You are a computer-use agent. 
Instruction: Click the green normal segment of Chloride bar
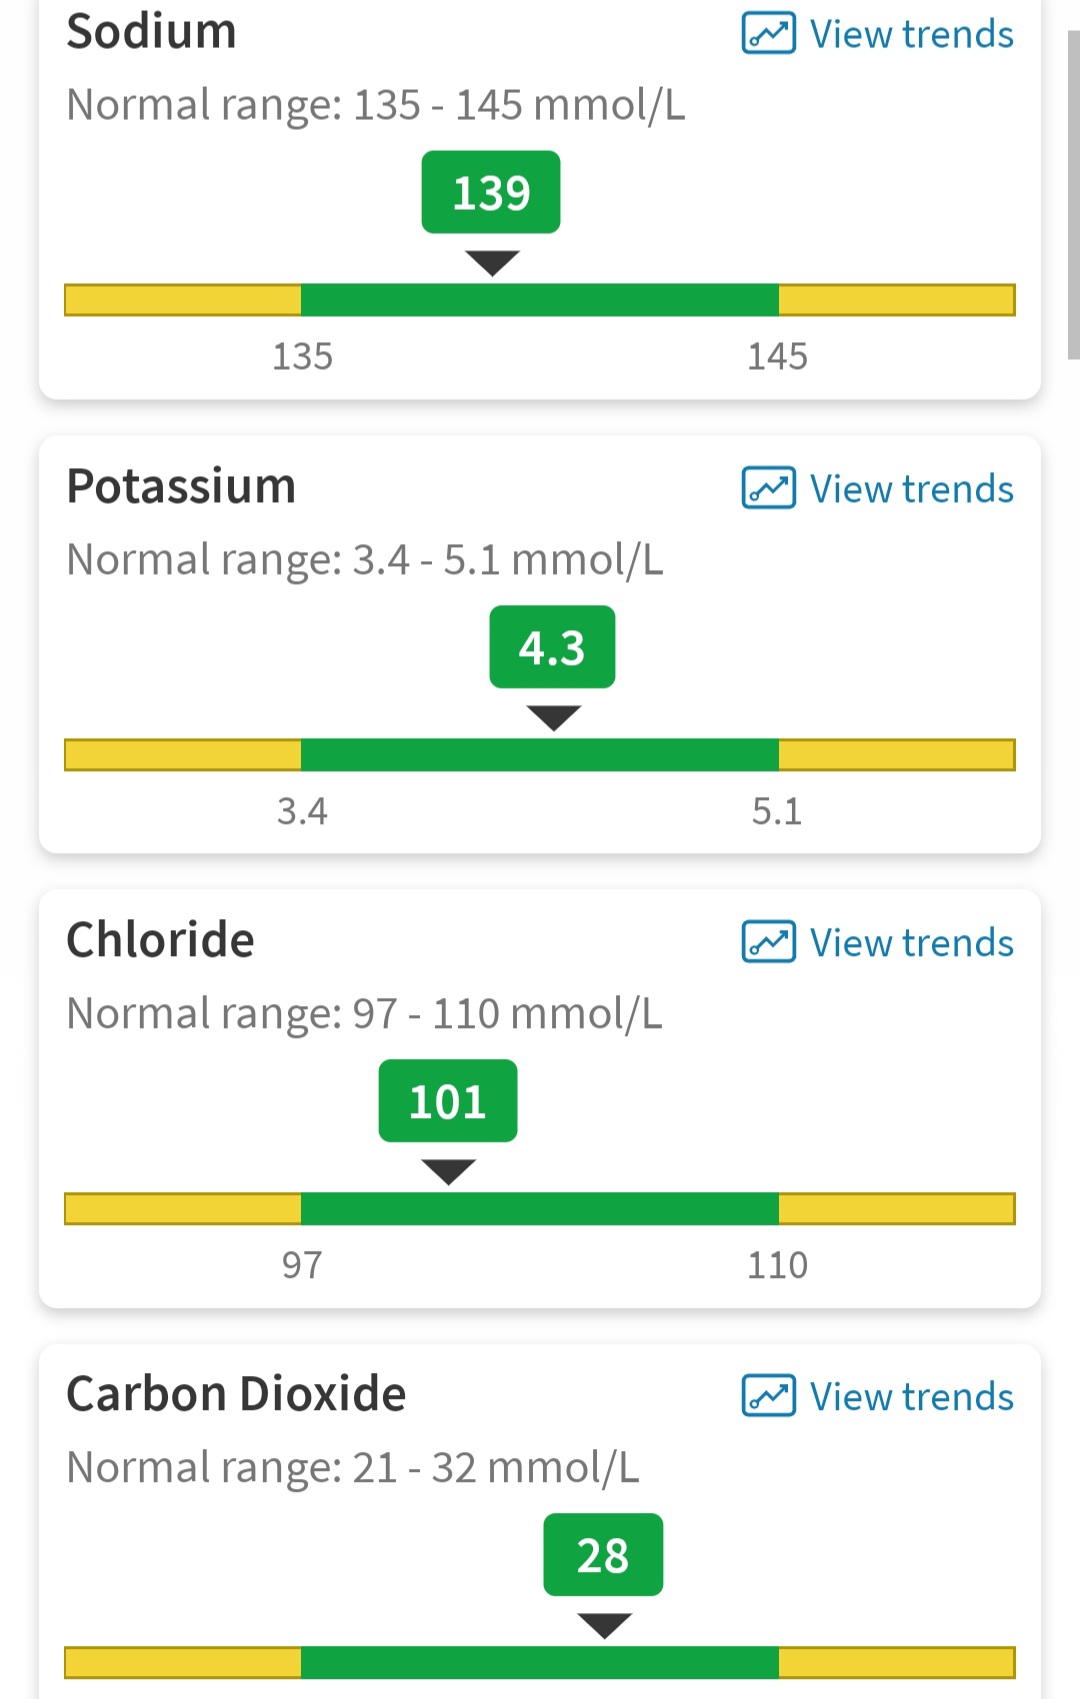pyautogui.click(x=540, y=1209)
